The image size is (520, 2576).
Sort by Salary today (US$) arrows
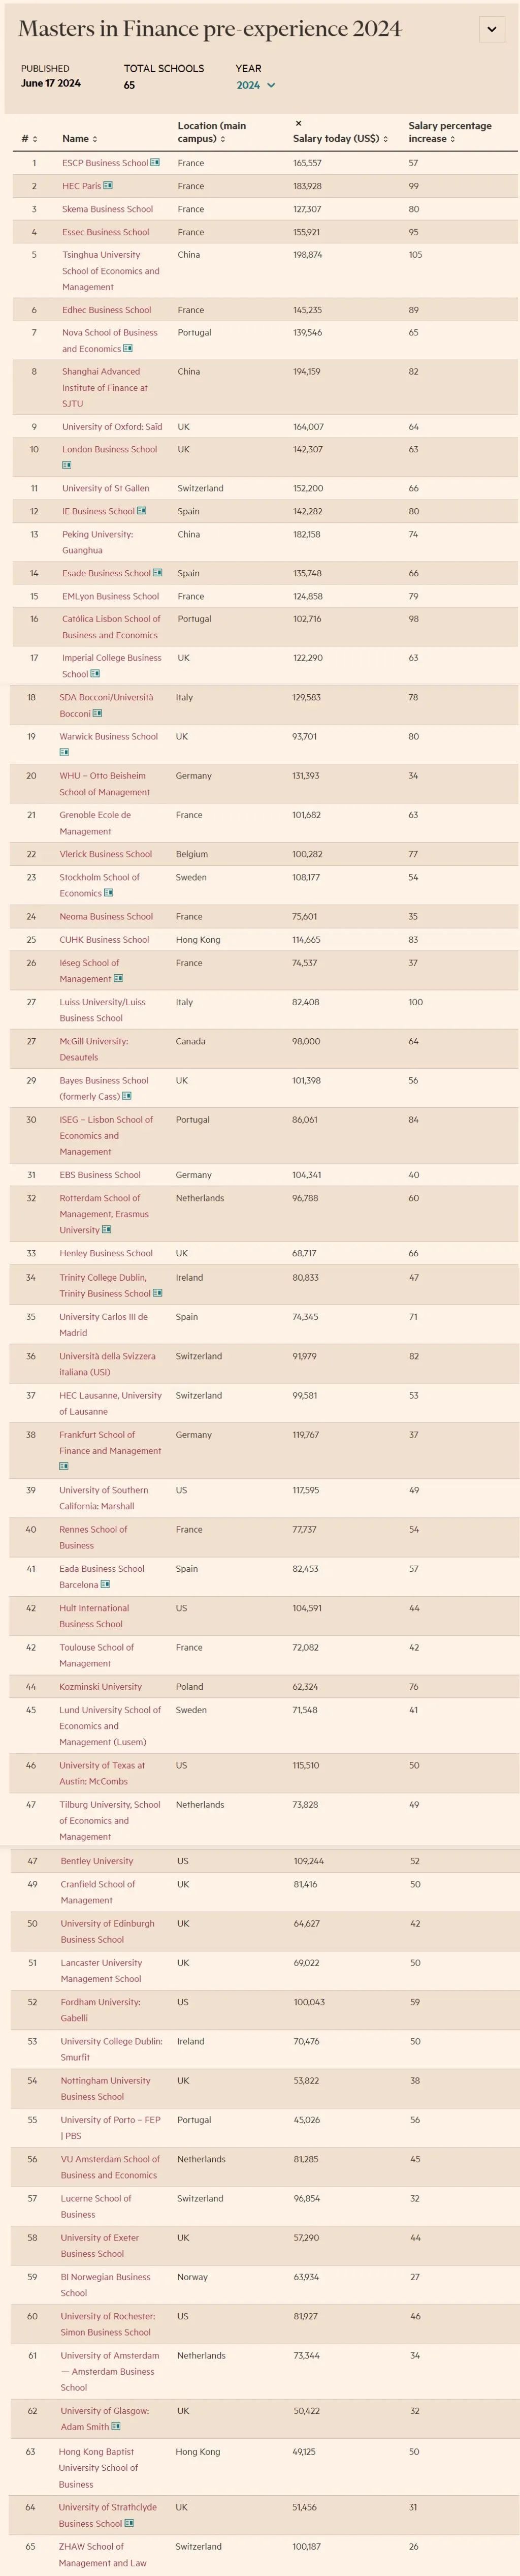coord(386,139)
